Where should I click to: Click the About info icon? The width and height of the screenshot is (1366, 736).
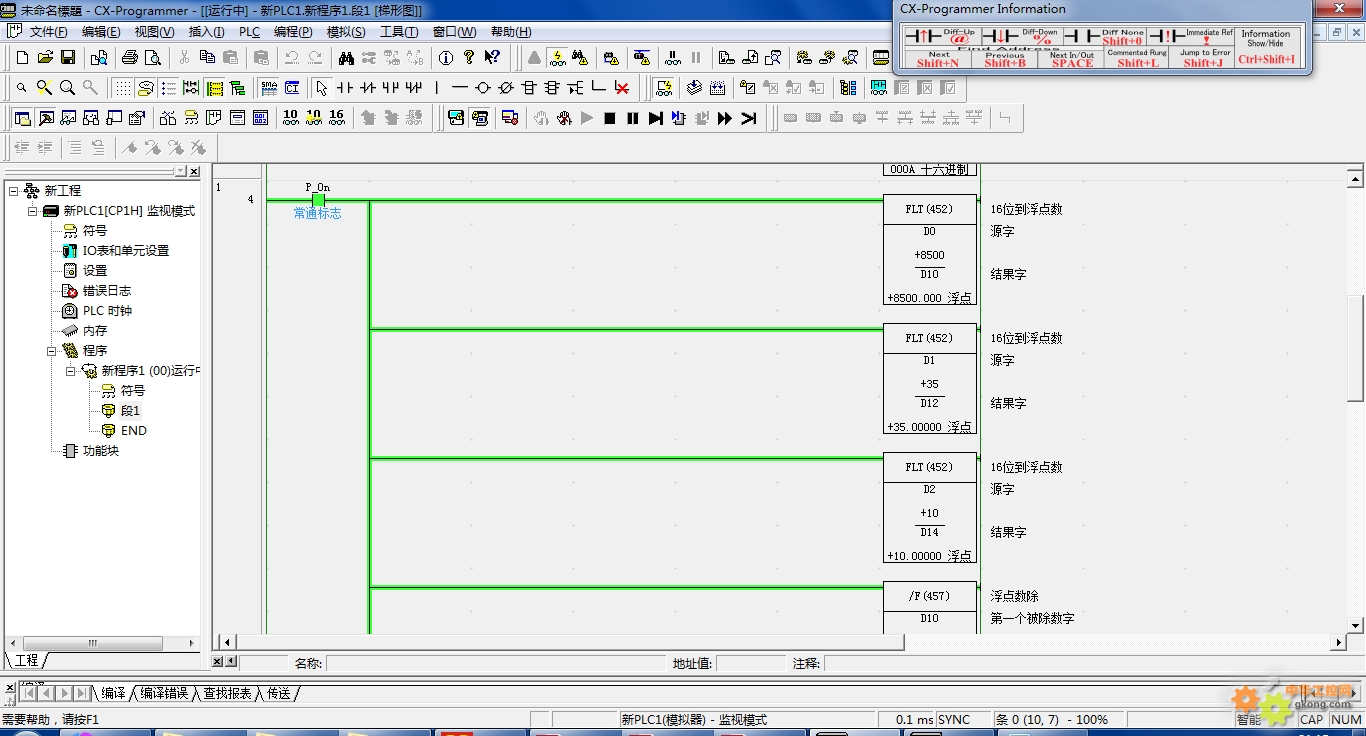[446, 58]
